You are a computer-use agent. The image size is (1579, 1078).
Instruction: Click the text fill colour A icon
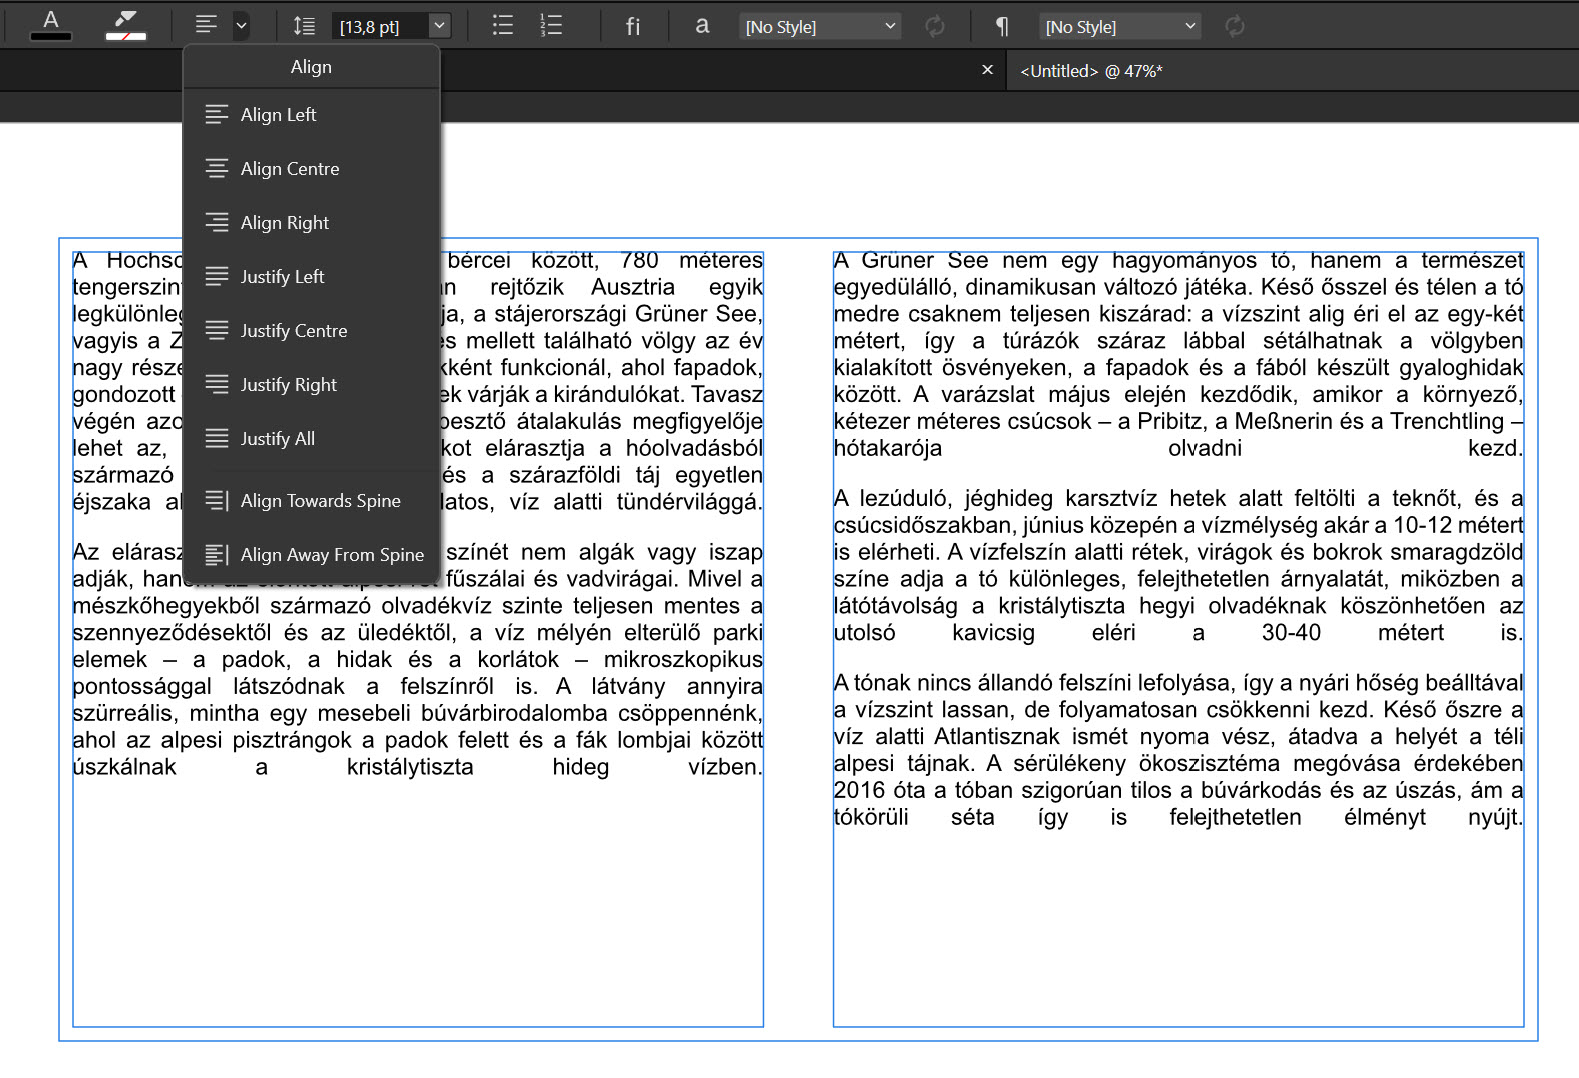pos(50,25)
